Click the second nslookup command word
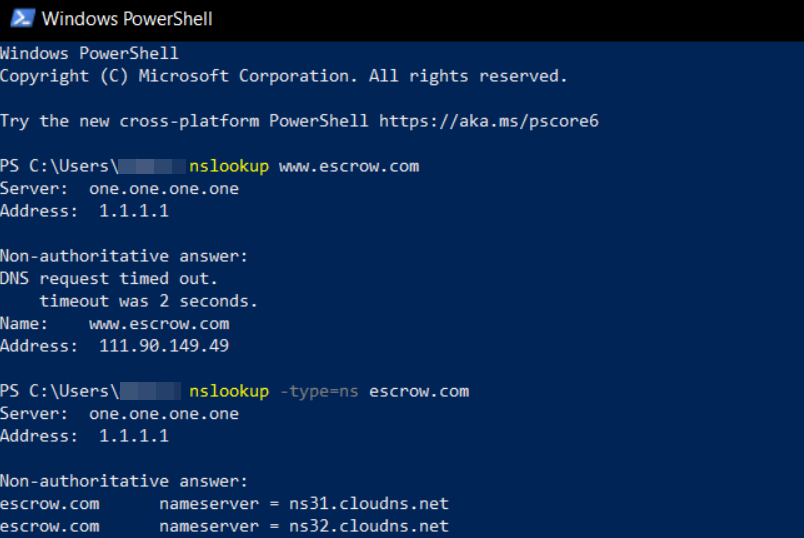Image resolution: width=804 pixels, height=538 pixels. click(x=229, y=392)
